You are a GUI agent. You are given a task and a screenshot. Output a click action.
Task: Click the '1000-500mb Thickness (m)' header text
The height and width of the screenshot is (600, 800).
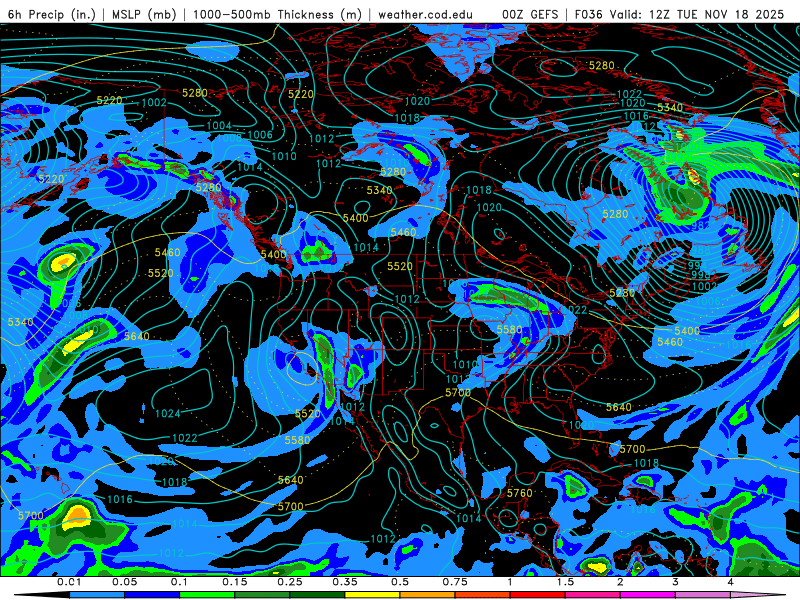277,14
